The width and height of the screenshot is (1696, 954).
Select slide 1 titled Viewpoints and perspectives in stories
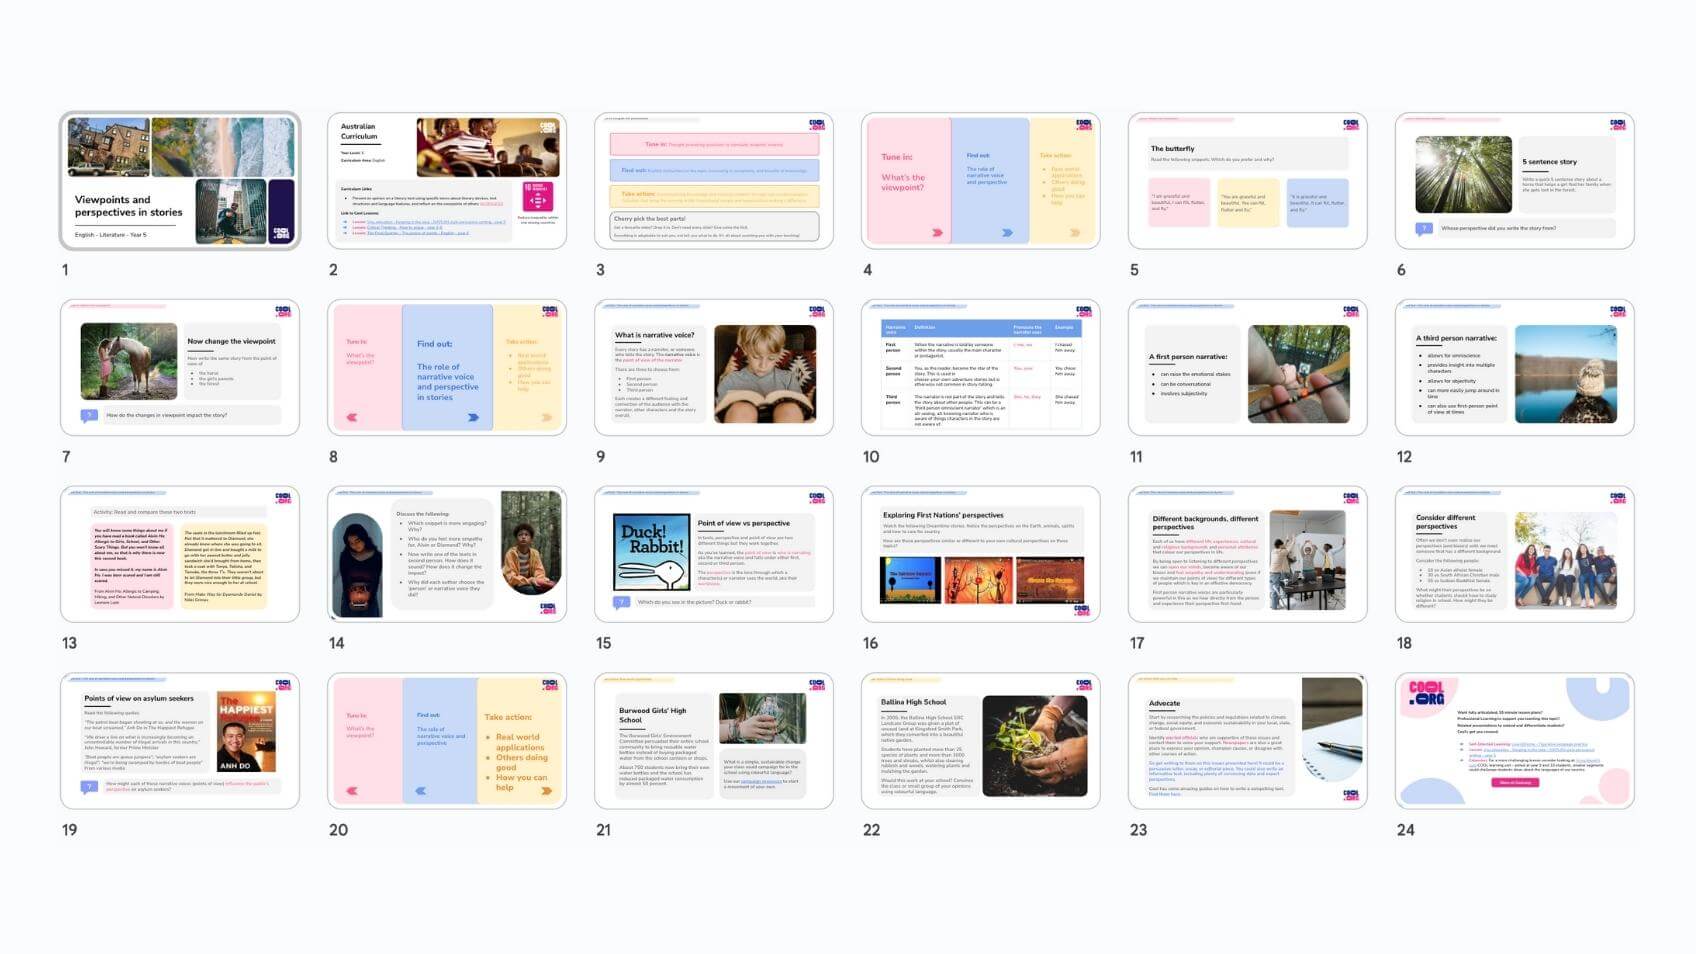click(180, 181)
